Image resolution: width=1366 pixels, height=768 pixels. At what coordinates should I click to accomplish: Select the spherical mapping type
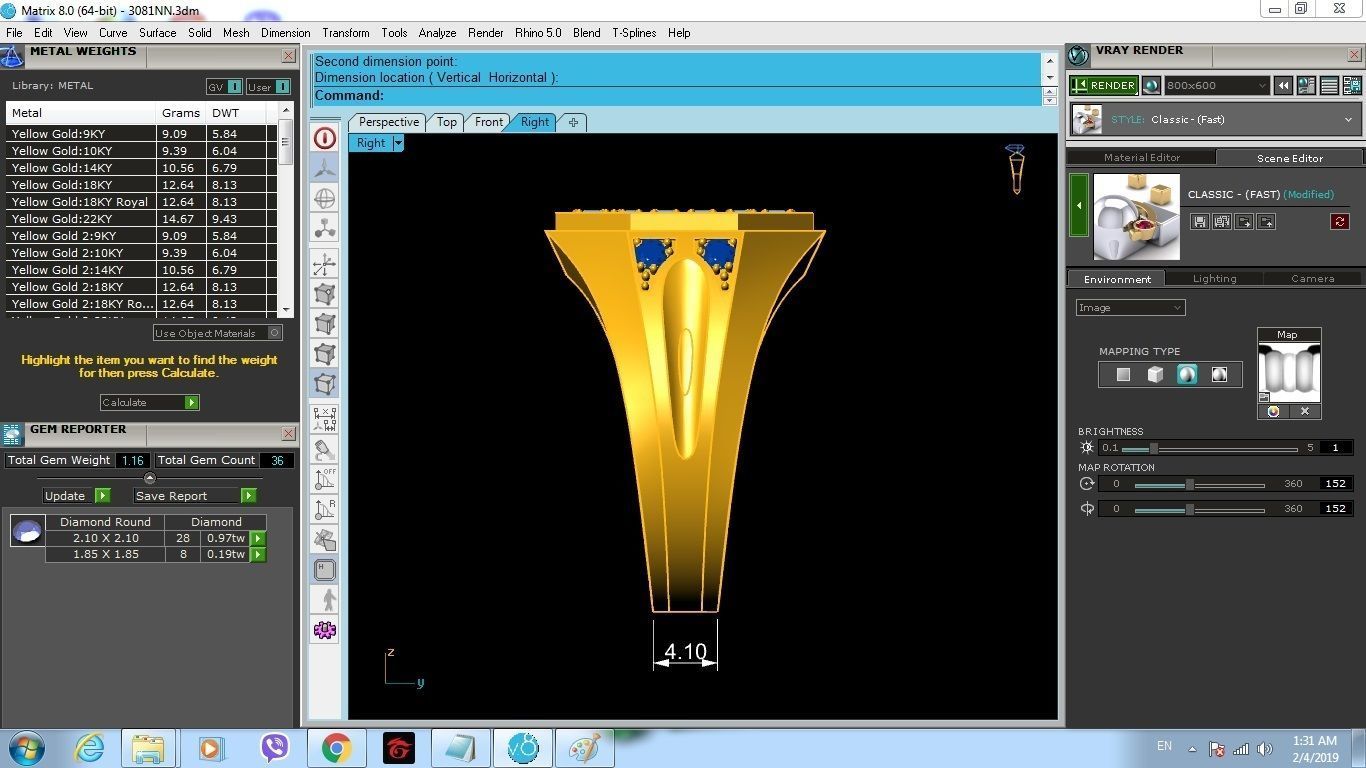pyautogui.click(x=1187, y=374)
